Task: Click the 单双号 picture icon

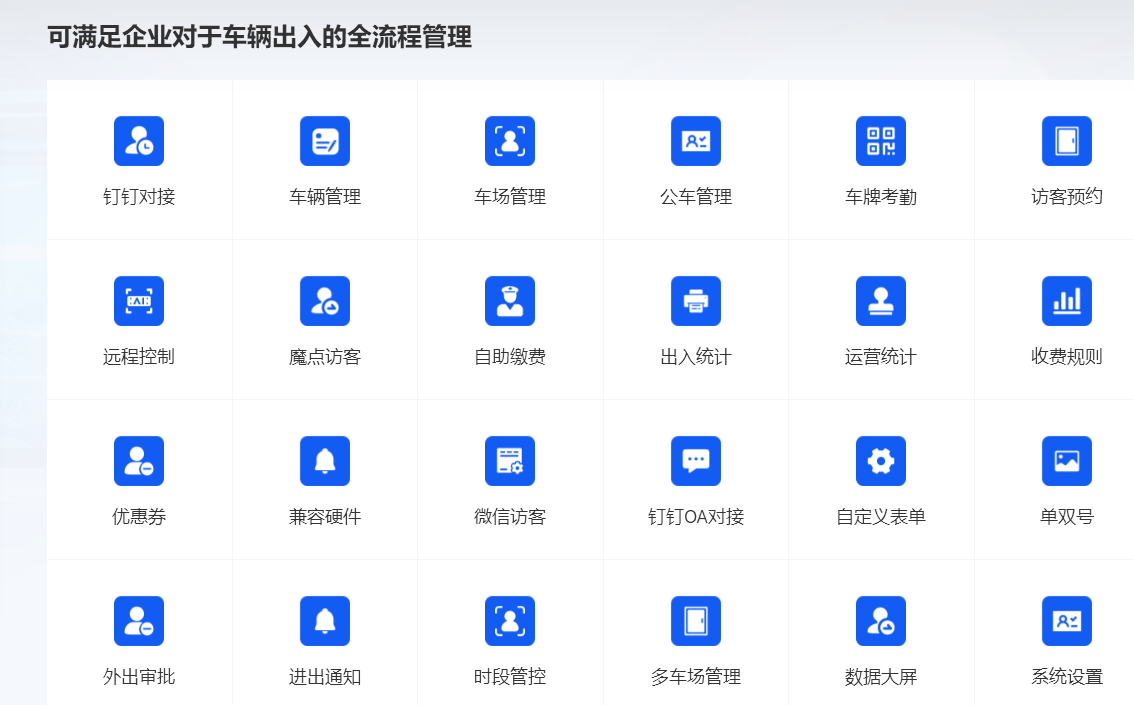Action: [1067, 461]
